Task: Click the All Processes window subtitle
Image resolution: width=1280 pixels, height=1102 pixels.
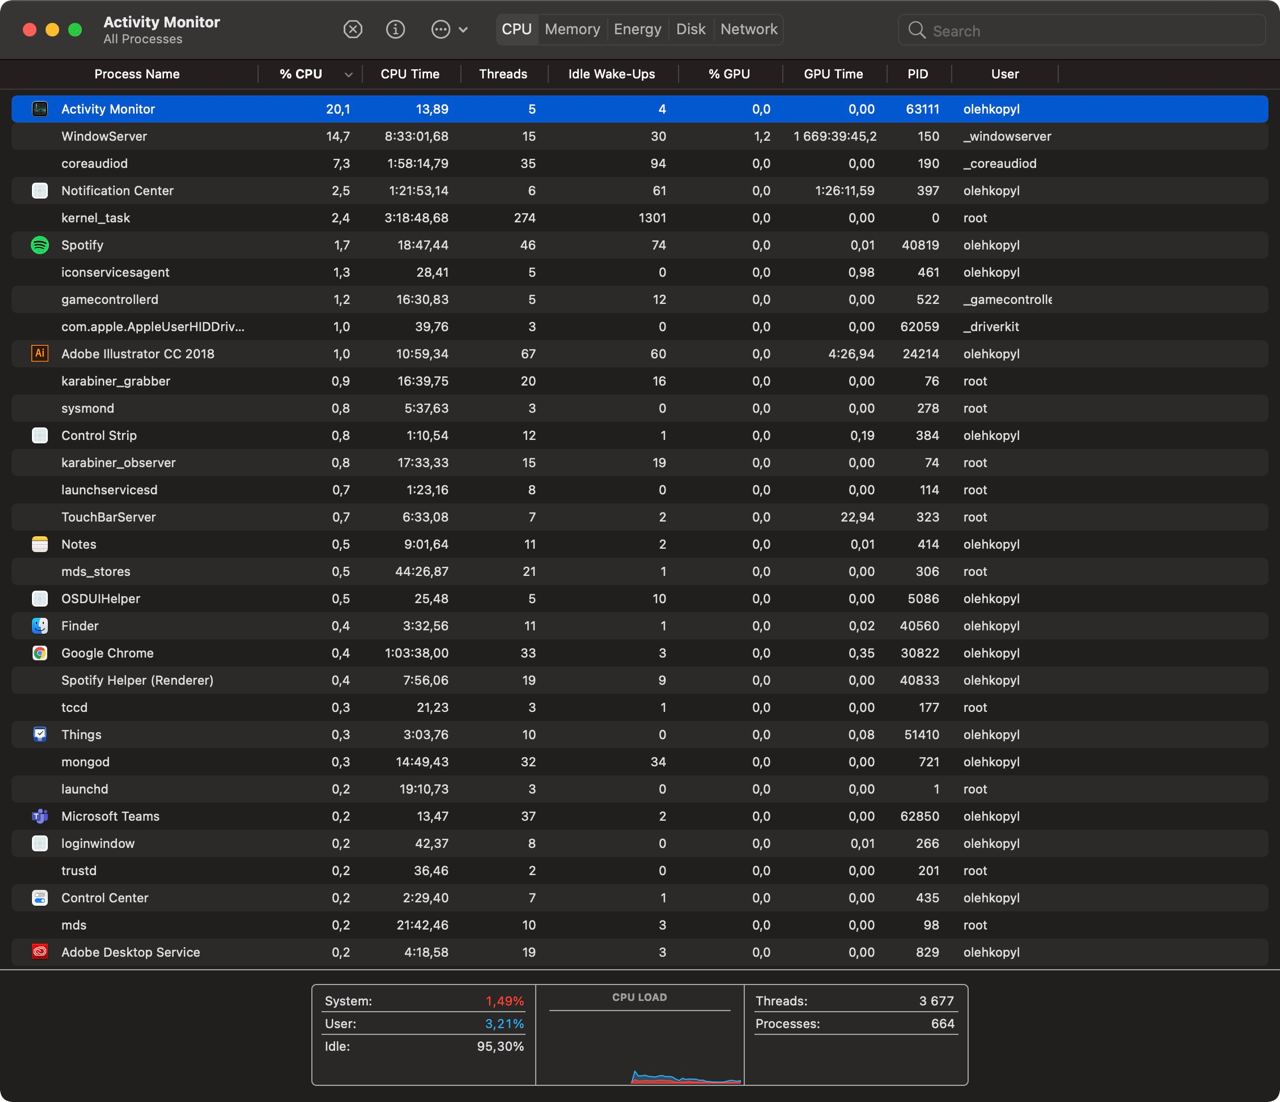Action: 143,39
